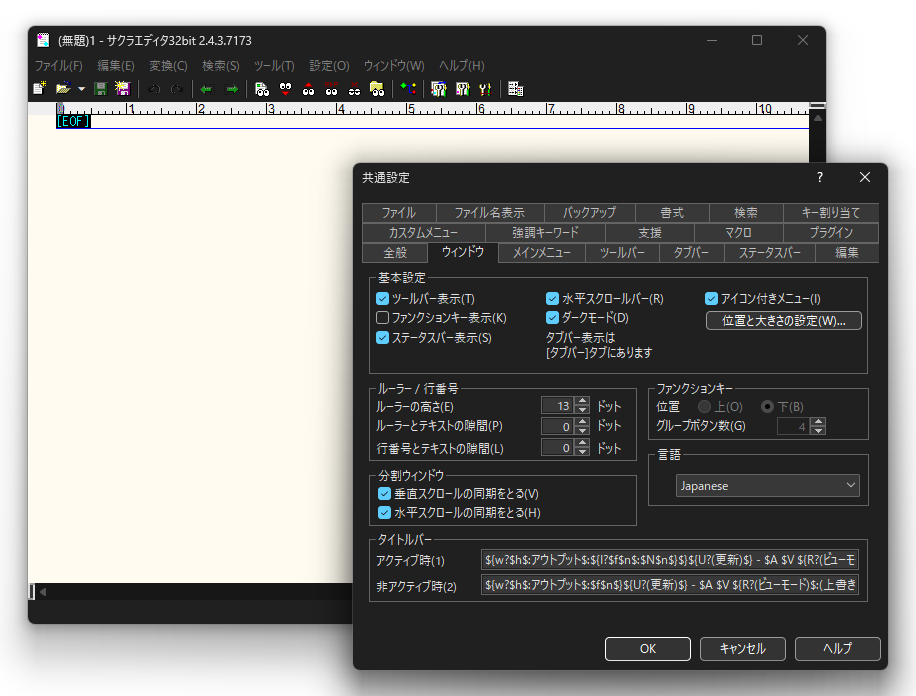916x696 pixels.
Task: Click the redo toolbar icon
Action: pyautogui.click(x=176, y=89)
